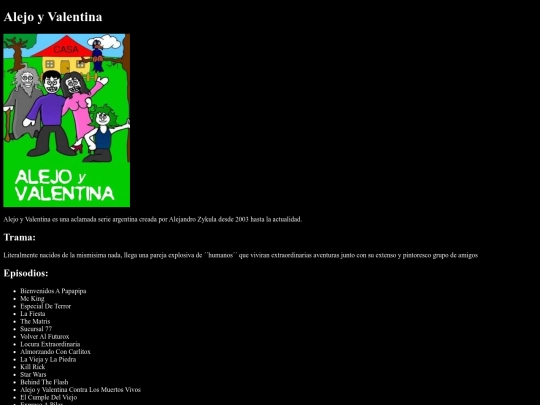Screen dimensions: 540x405
Task: Click Alejo y Valentina Contra Los Muertos Vivos
Action: (x=81, y=390)
